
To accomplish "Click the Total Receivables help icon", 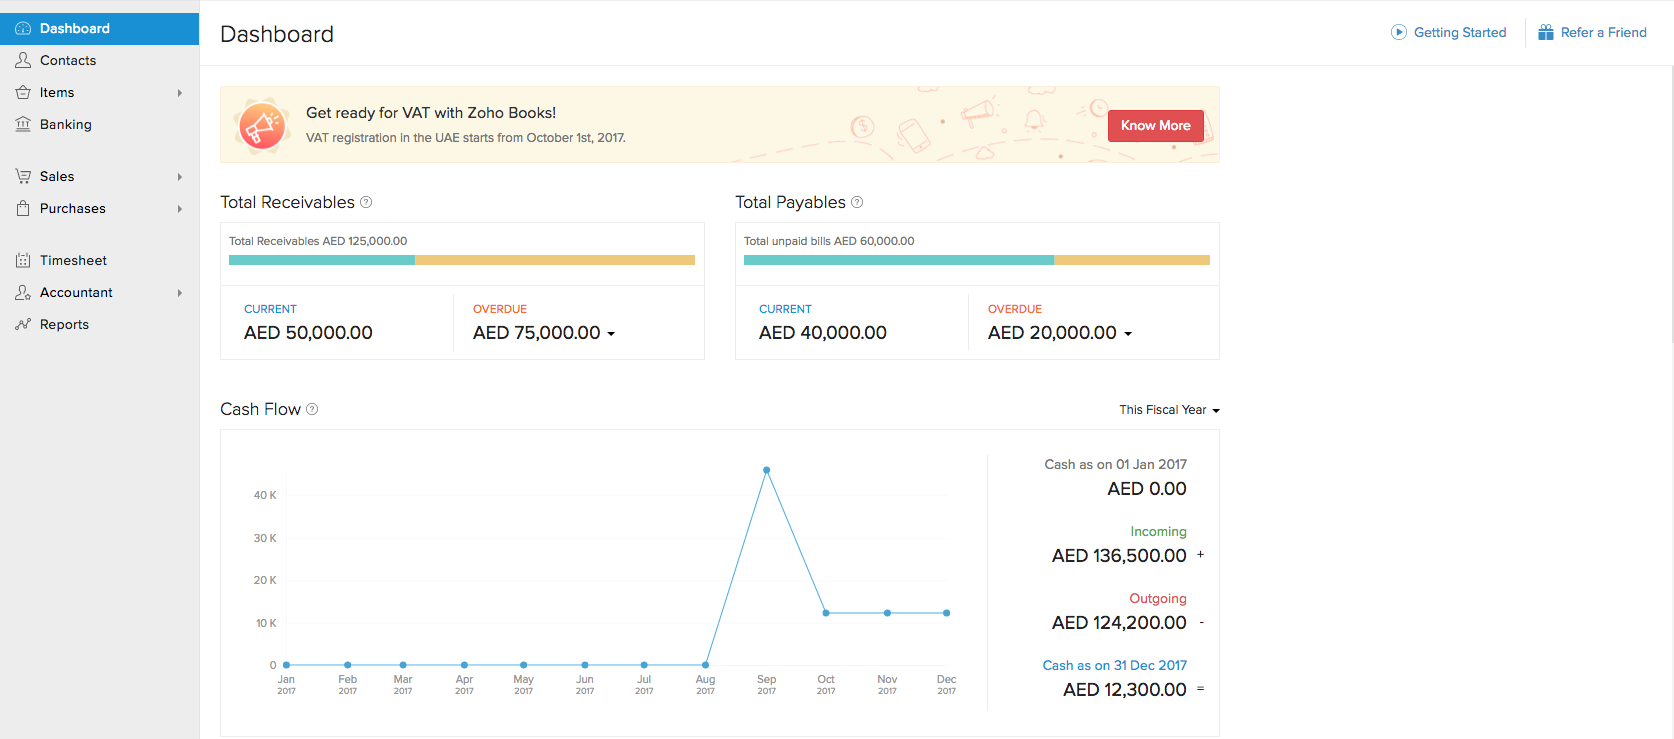I will (366, 202).
